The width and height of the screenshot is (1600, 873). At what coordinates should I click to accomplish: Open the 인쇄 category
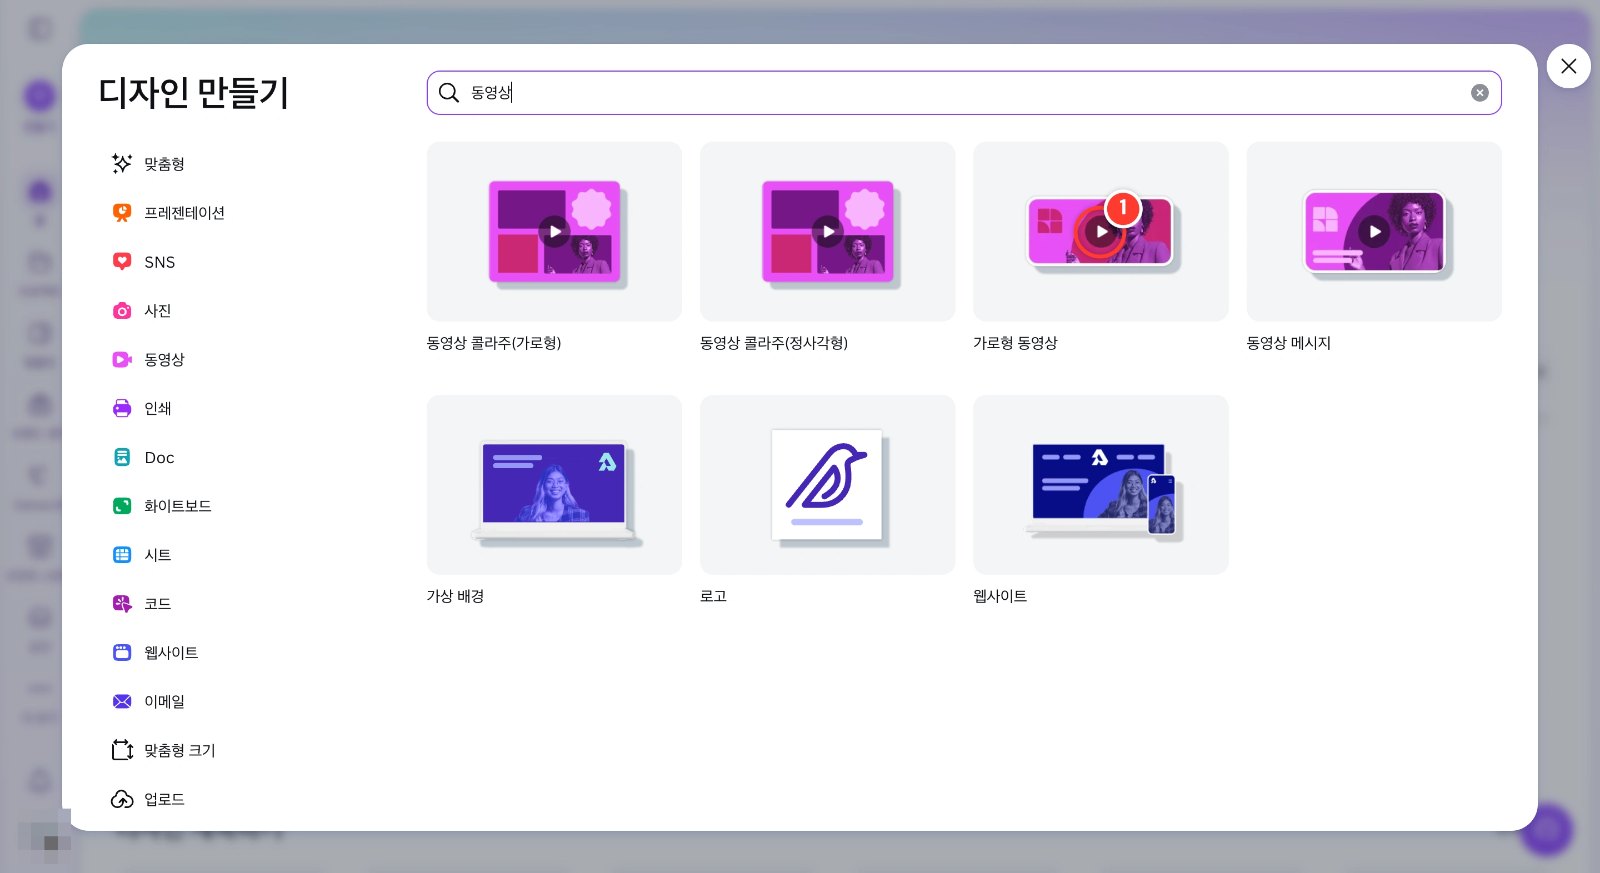tap(157, 408)
